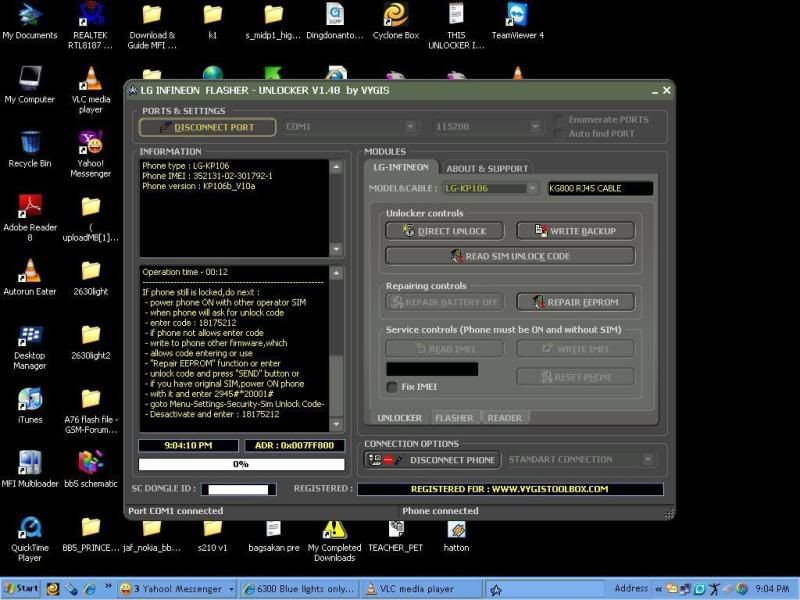Select the bb5 schematic icon
Screen dimensions: 800x600
(90, 469)
